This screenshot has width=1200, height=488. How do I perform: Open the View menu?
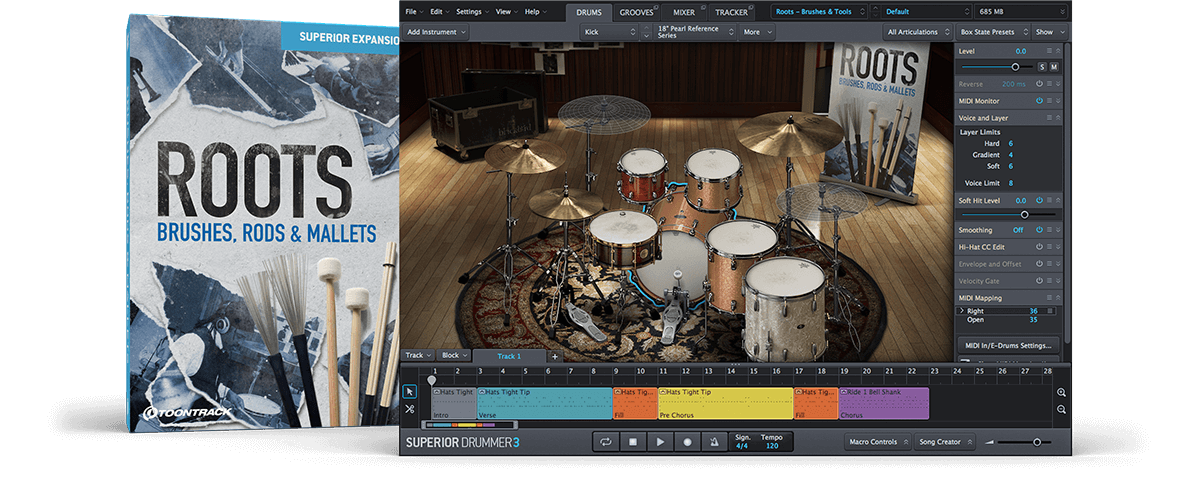coord(506,12)
